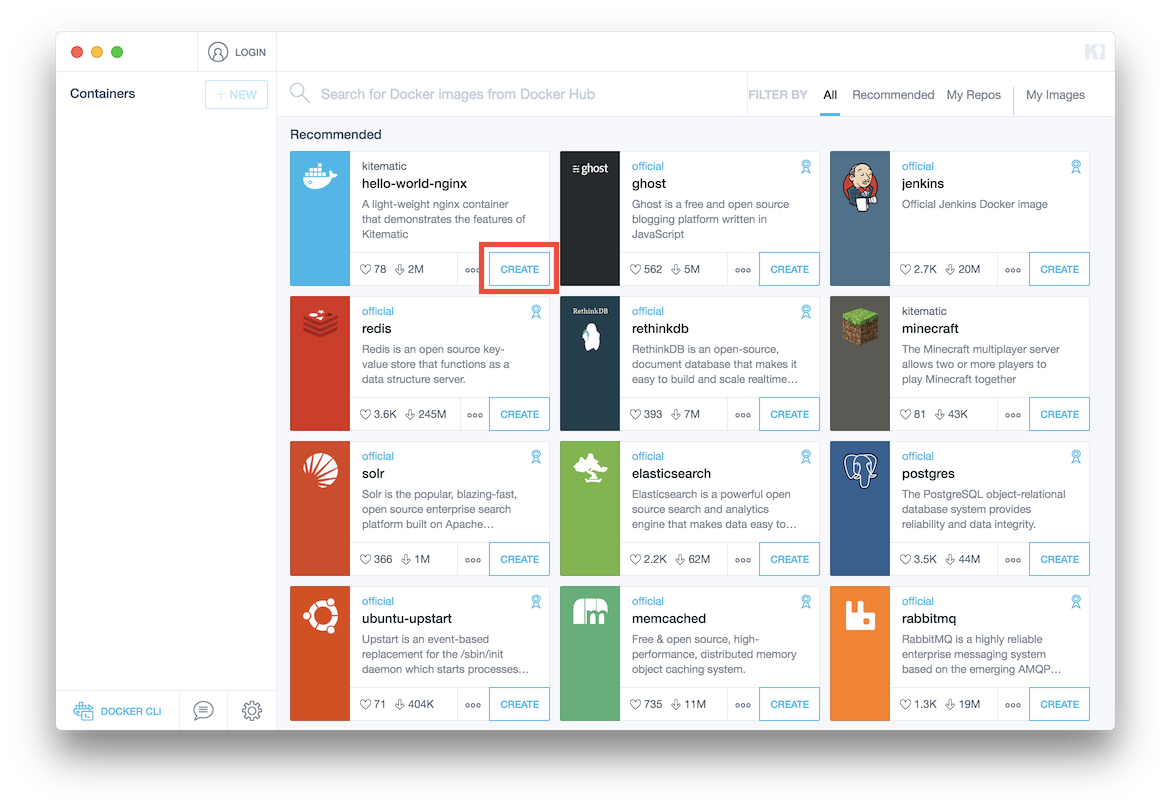The height and width of the screenshot is (810, 1171).
Task: Click the search magnifying glass icon
Action: coord(299,94)
